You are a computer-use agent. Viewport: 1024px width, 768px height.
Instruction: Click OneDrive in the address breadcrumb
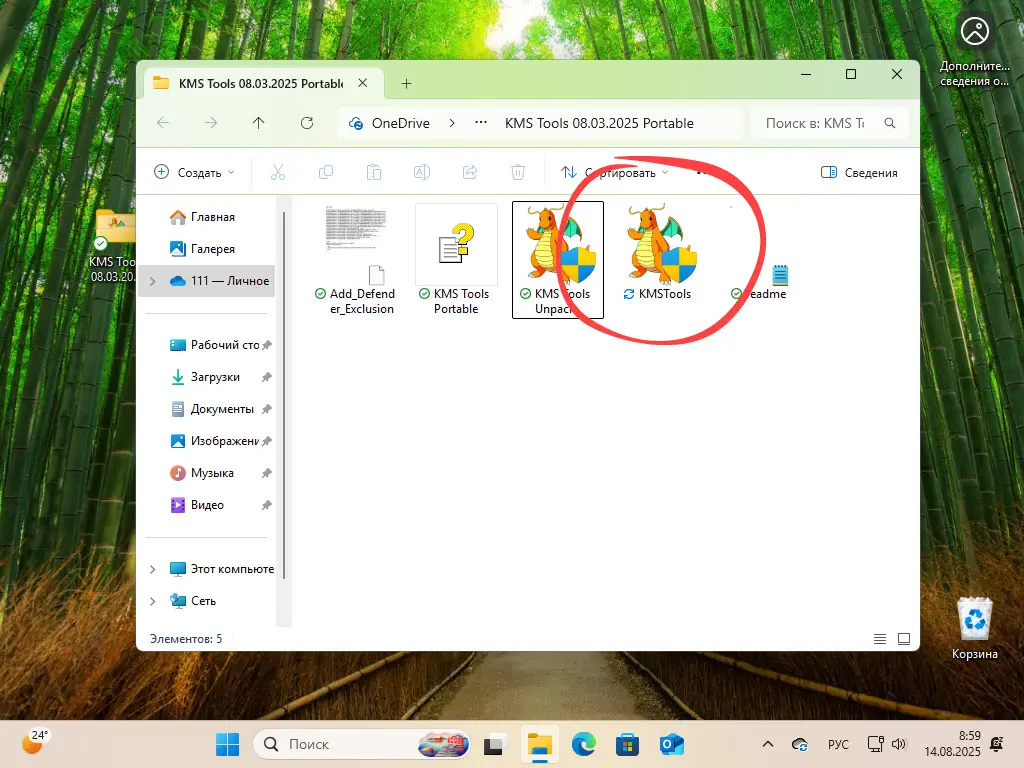tap(400, 123)
